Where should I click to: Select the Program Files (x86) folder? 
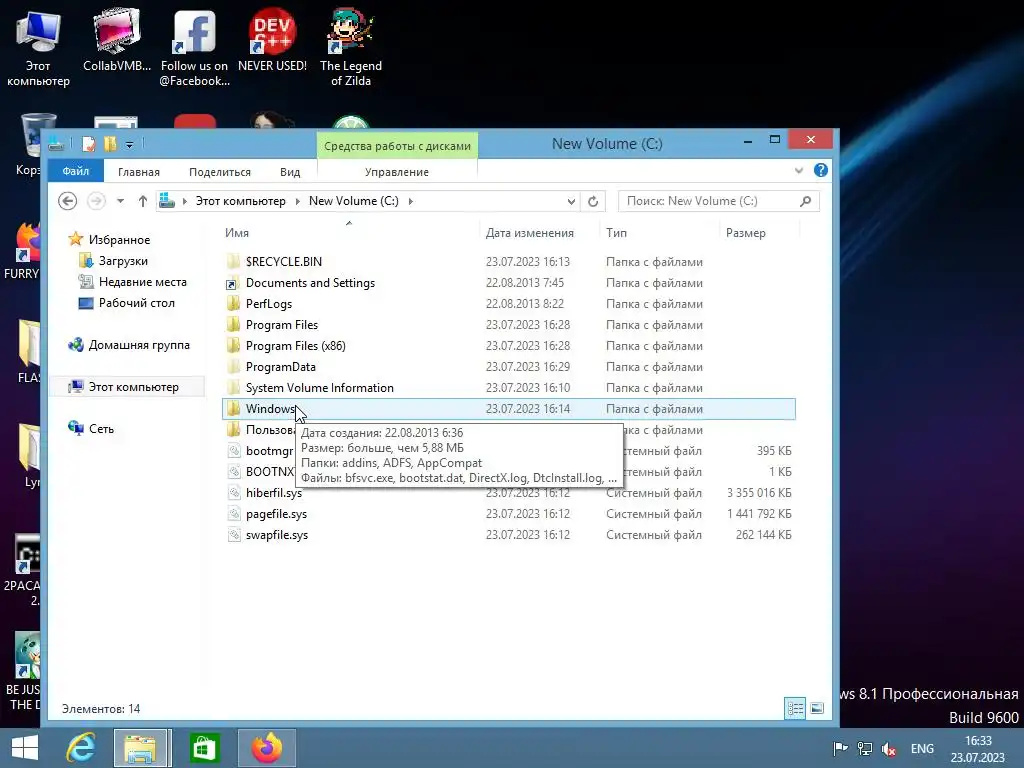point(295,345)
